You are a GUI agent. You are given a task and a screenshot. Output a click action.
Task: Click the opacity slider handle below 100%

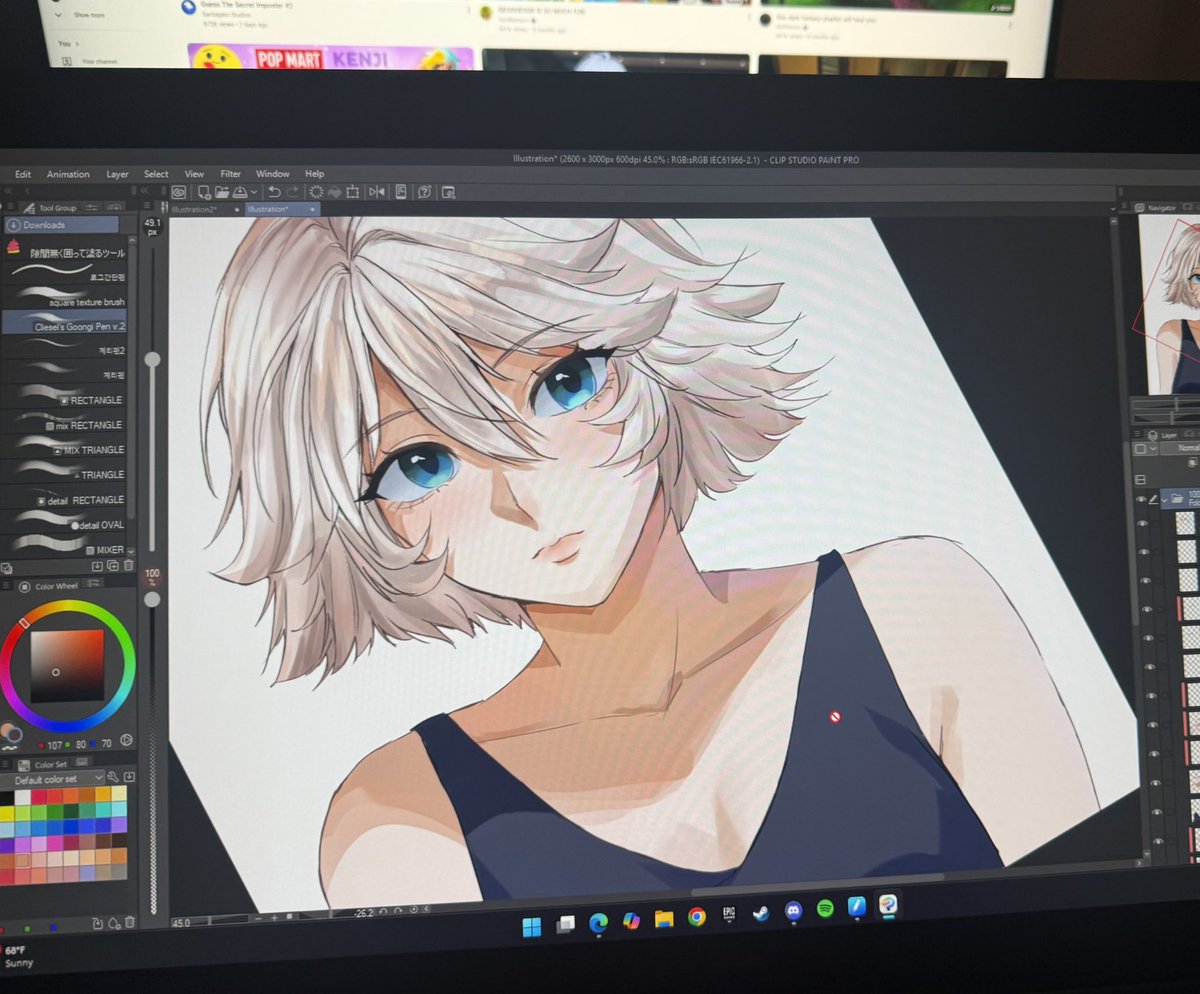coord(152,599)
